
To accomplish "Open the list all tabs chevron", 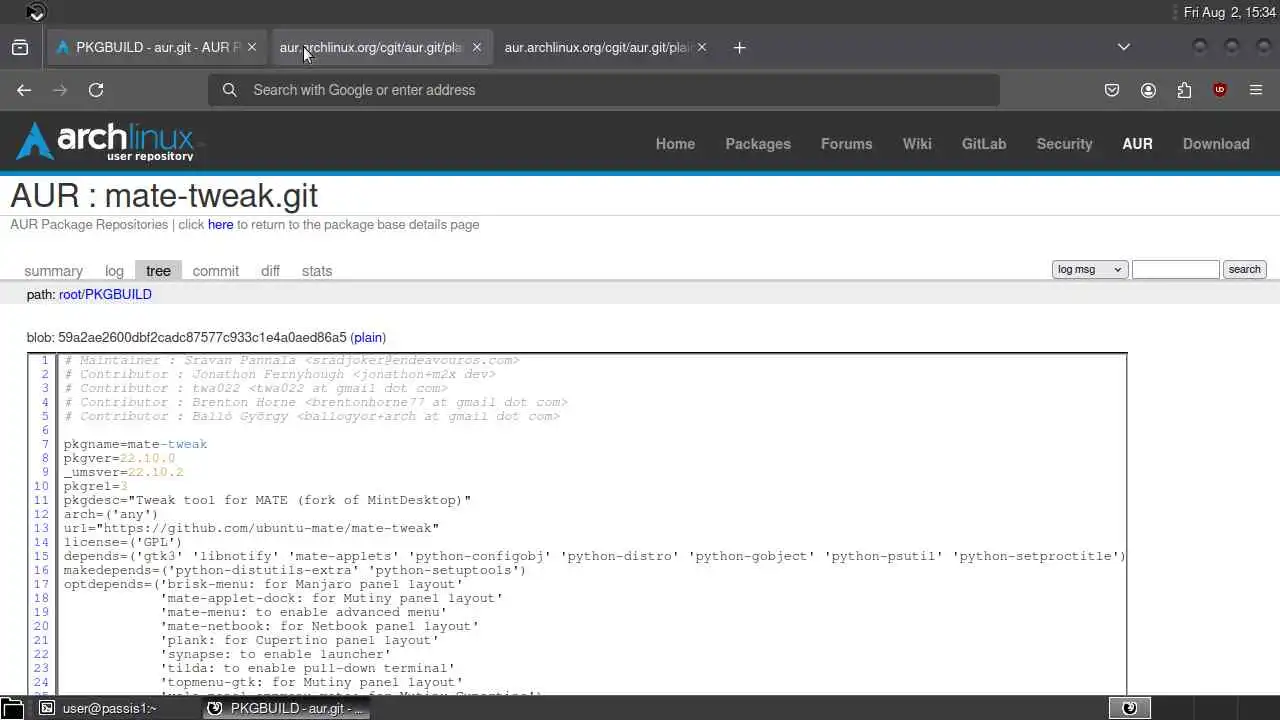I will tap(1124, 47).
